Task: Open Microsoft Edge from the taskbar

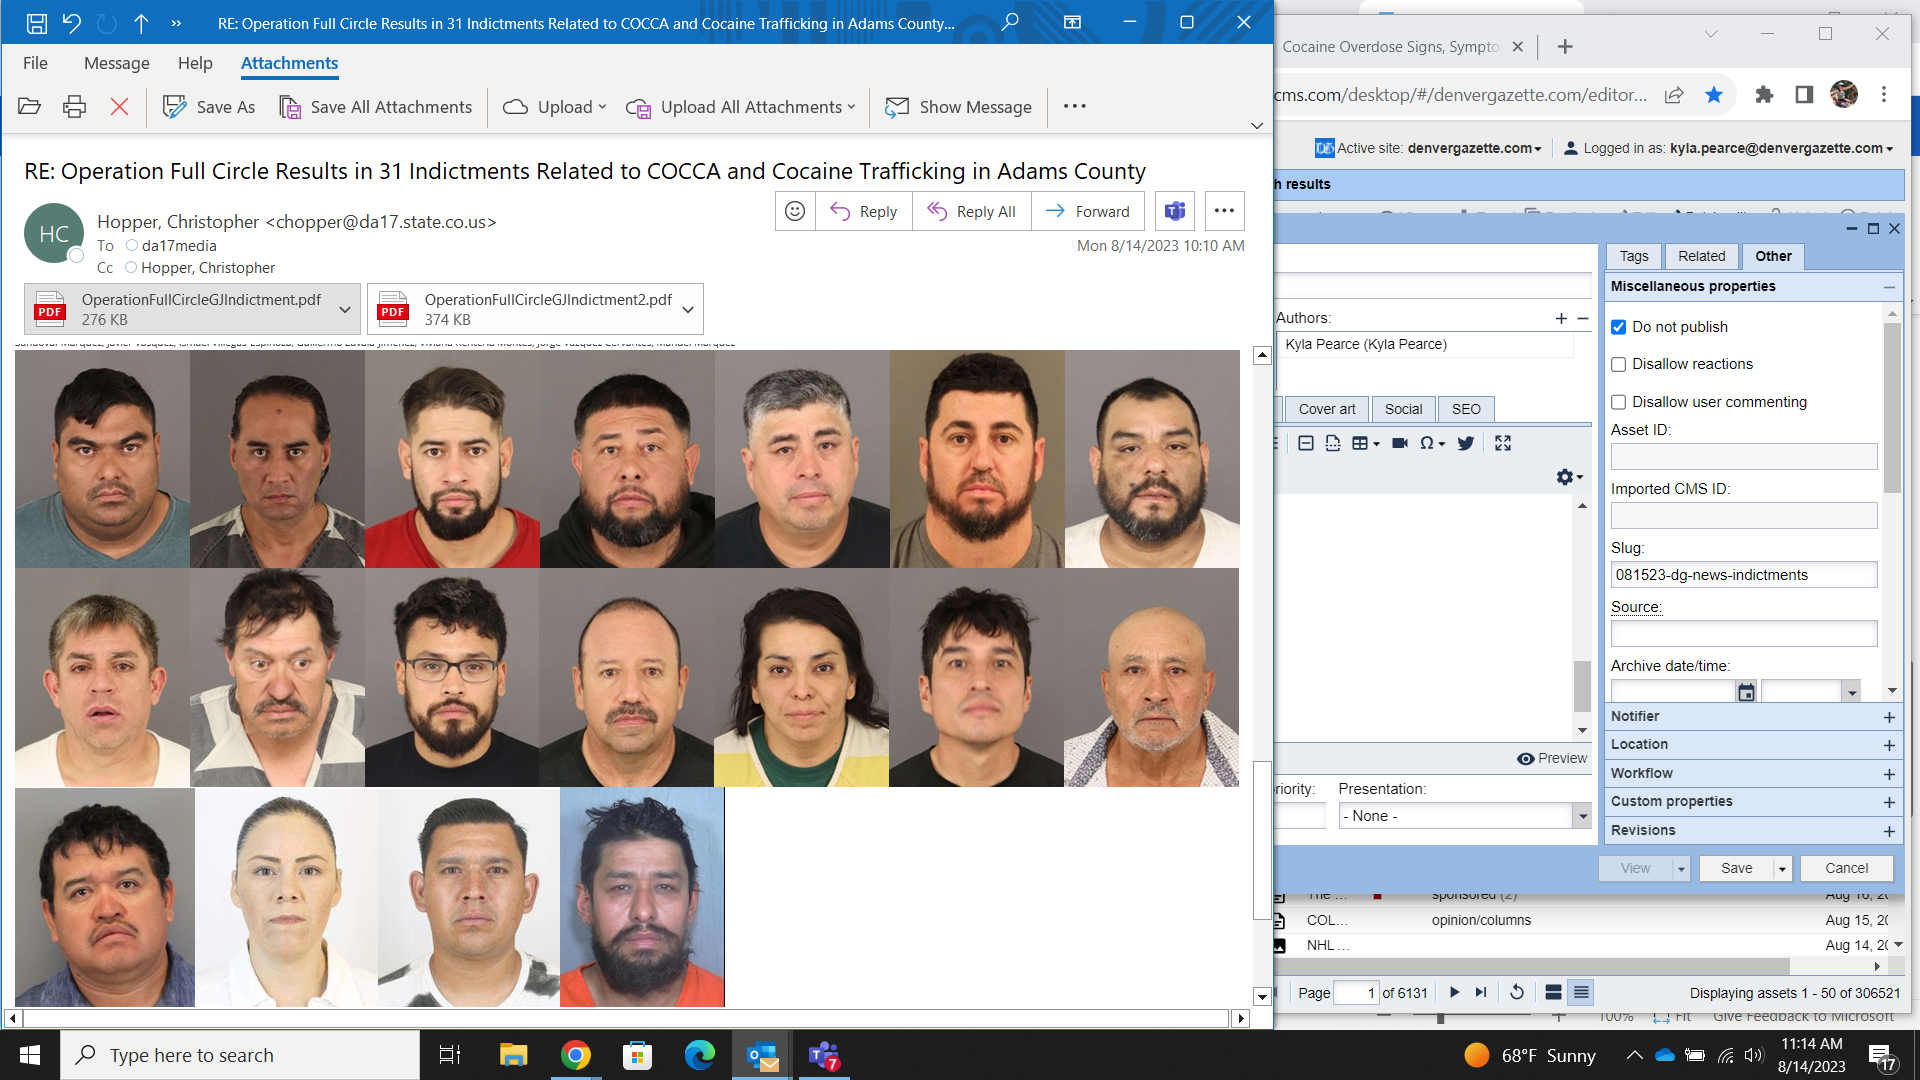Action: tap(700, 1055)
